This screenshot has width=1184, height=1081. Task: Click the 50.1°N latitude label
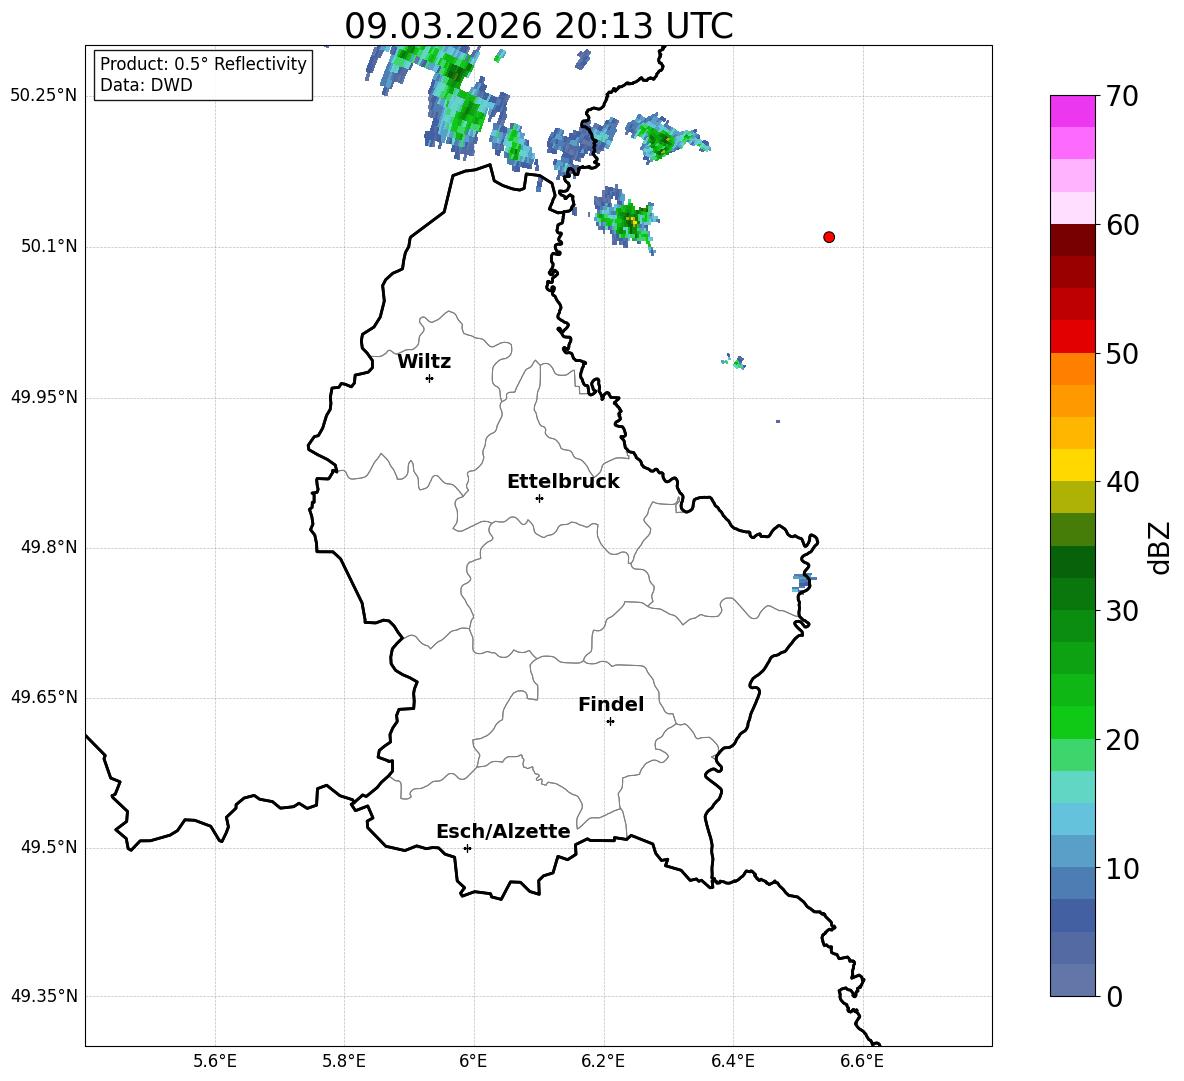coord(49,246)
